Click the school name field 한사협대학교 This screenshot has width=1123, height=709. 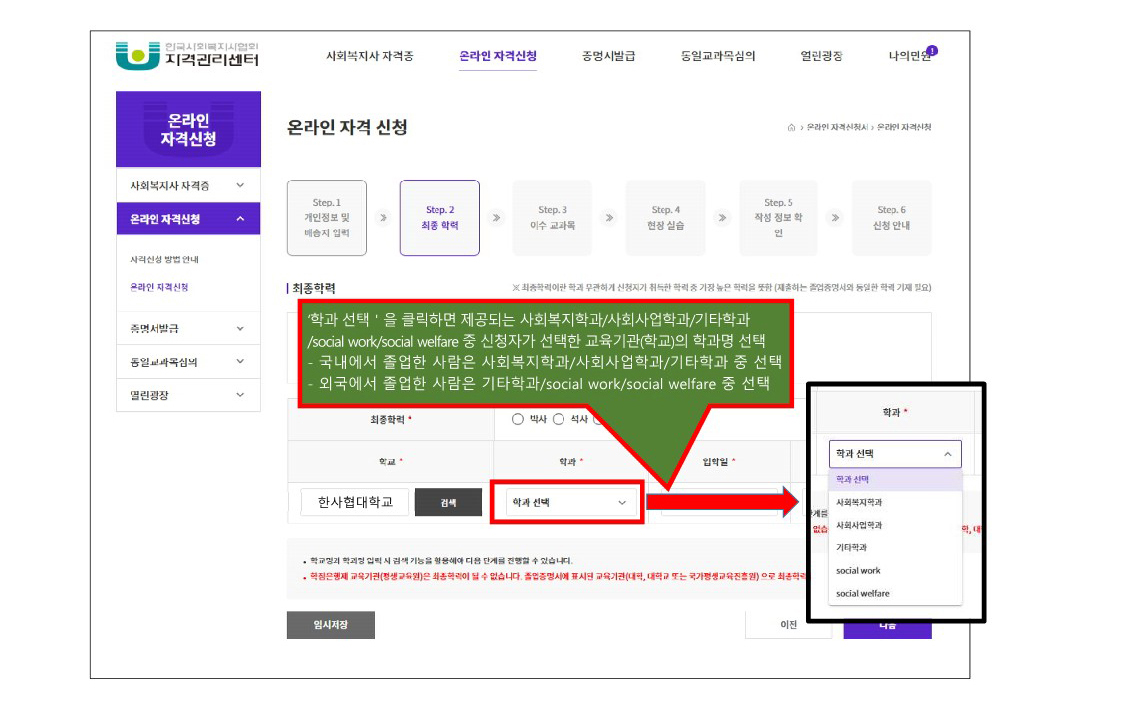pyautogui.click(x=355, y=502)
